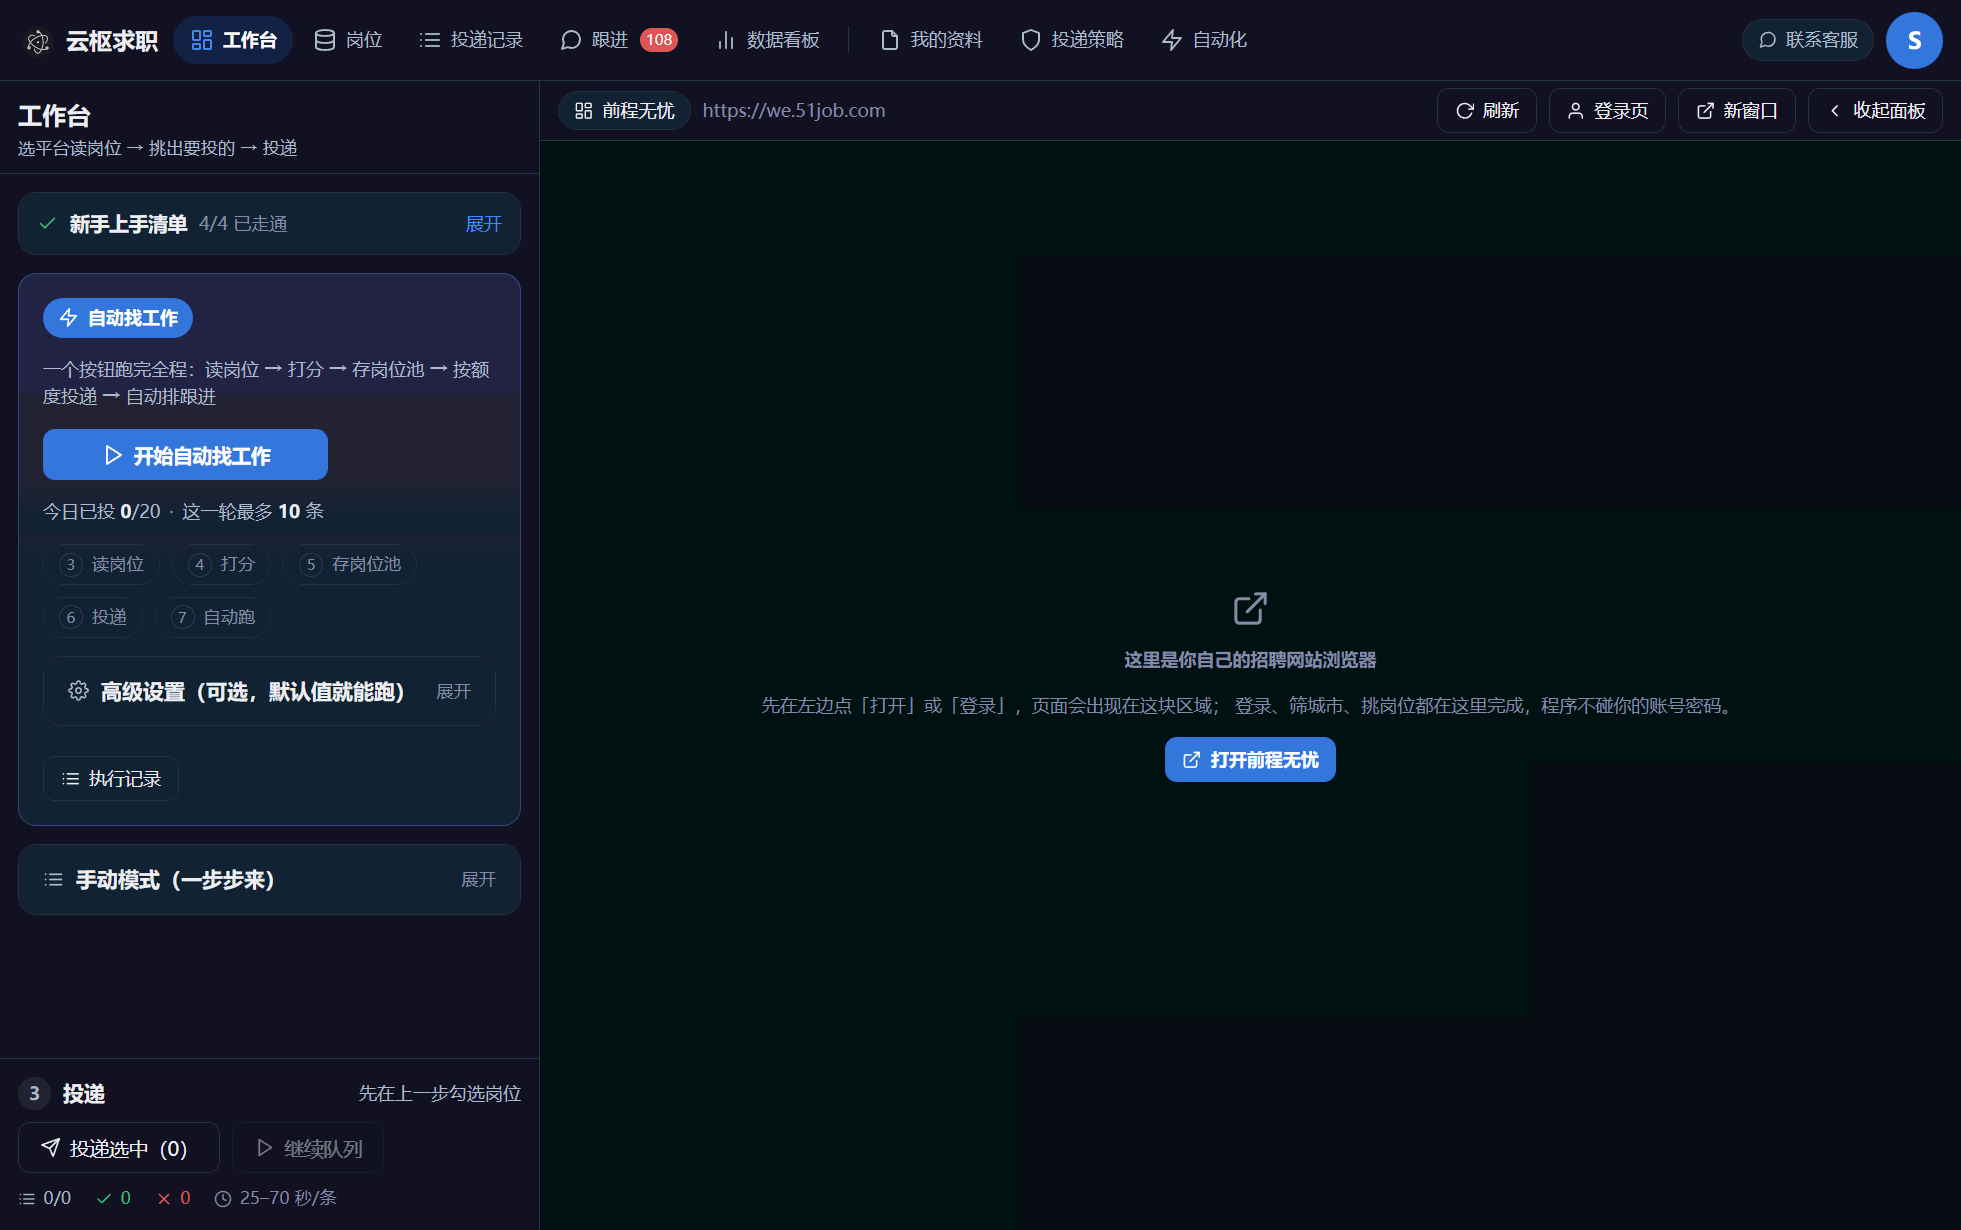The height and width of the screenshot is (1230, 1961).
Task: Click the 25–70 秒/条 interval indicator
Action: click(x=275, y=1198)
